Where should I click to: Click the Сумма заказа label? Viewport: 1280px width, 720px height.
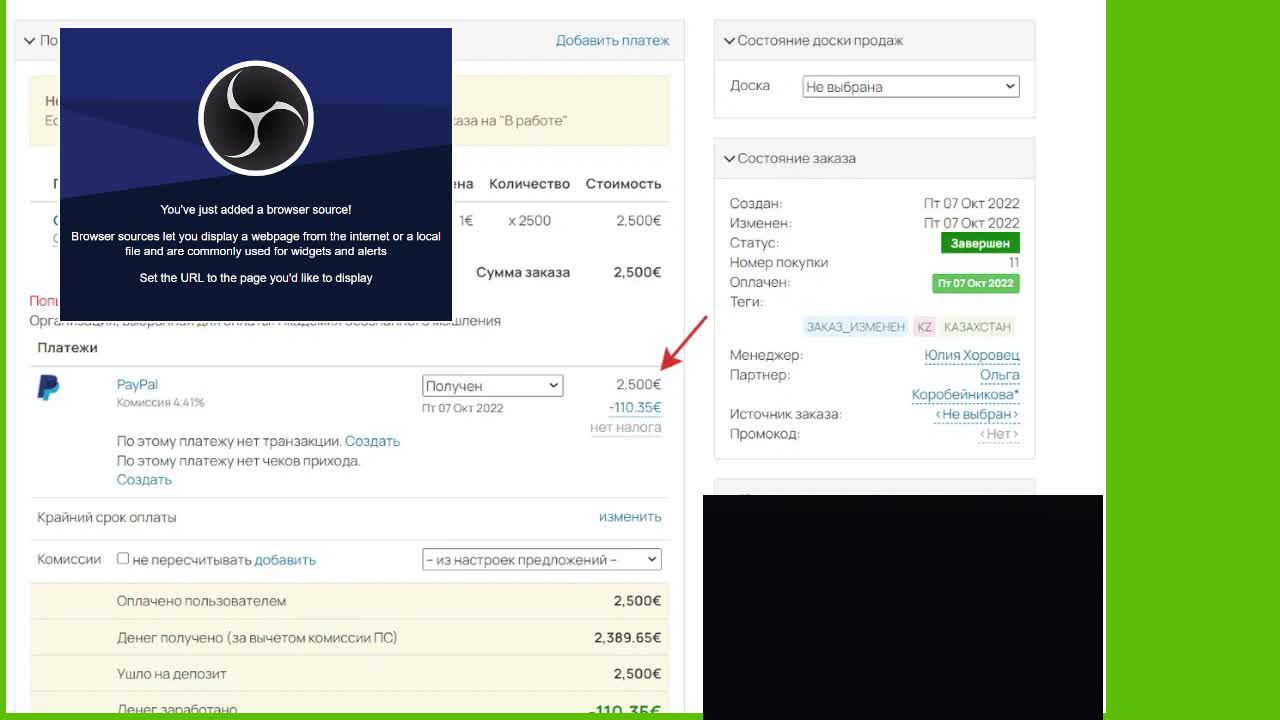click(x=523, y=272)
